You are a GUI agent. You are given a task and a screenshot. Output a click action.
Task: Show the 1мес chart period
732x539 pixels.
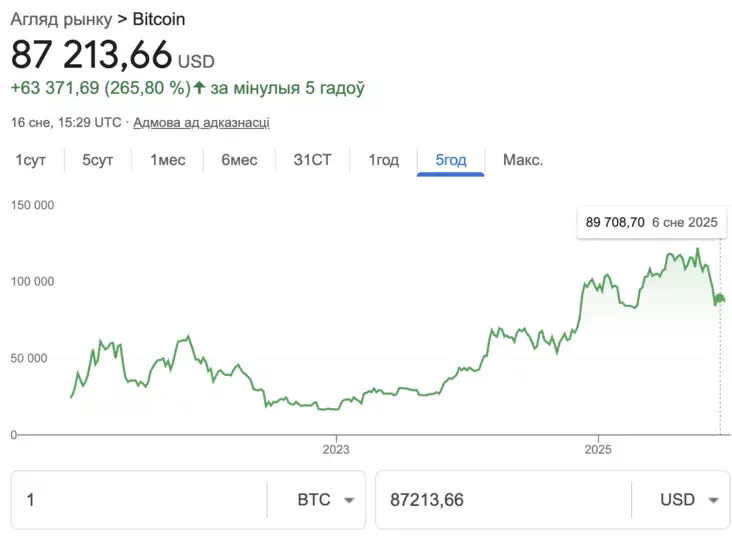point(168,160)
